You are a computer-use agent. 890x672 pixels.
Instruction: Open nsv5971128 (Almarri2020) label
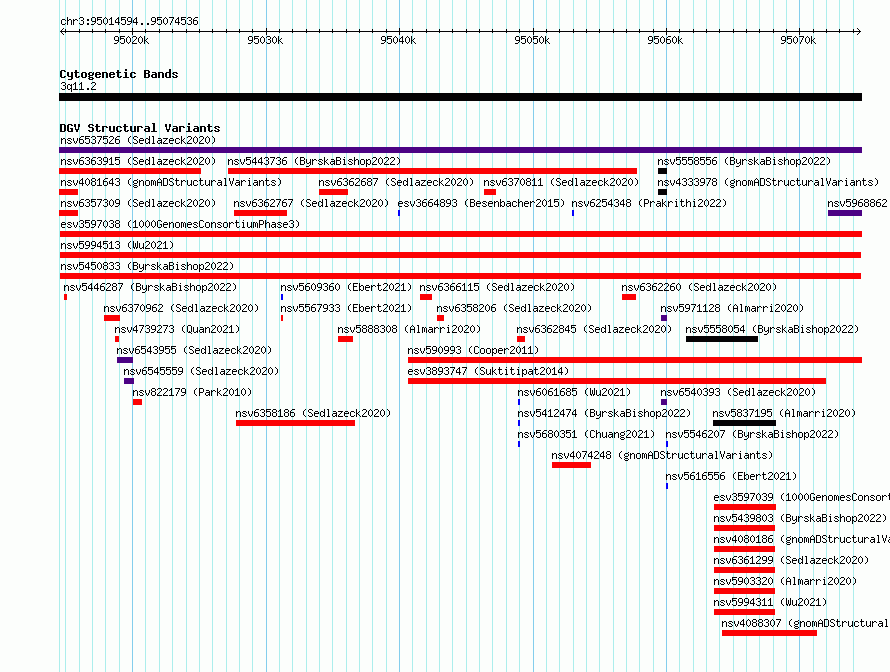732,308
